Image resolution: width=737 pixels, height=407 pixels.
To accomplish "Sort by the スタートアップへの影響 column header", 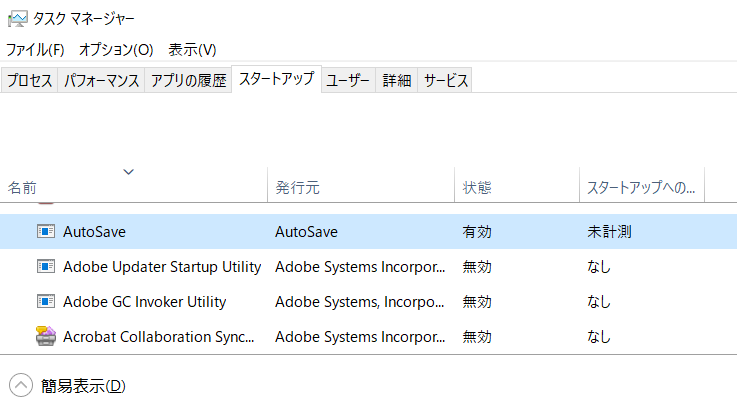I will pyautogui.click(x=642, y=185).
